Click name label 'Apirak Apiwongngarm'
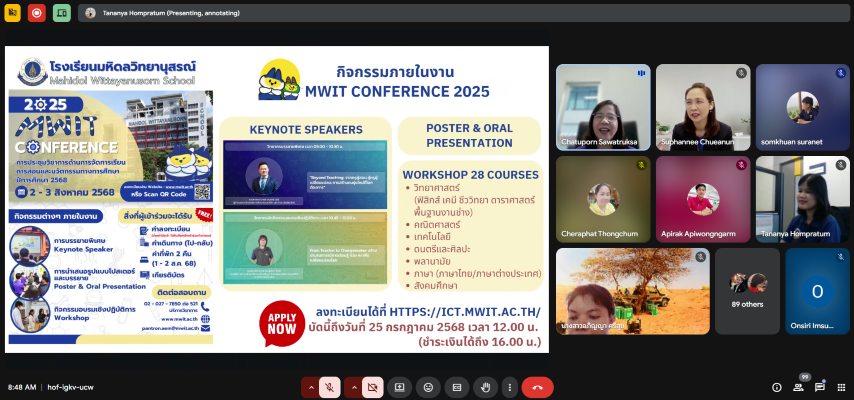The image size is (854, 400). (x=698, y=234)
